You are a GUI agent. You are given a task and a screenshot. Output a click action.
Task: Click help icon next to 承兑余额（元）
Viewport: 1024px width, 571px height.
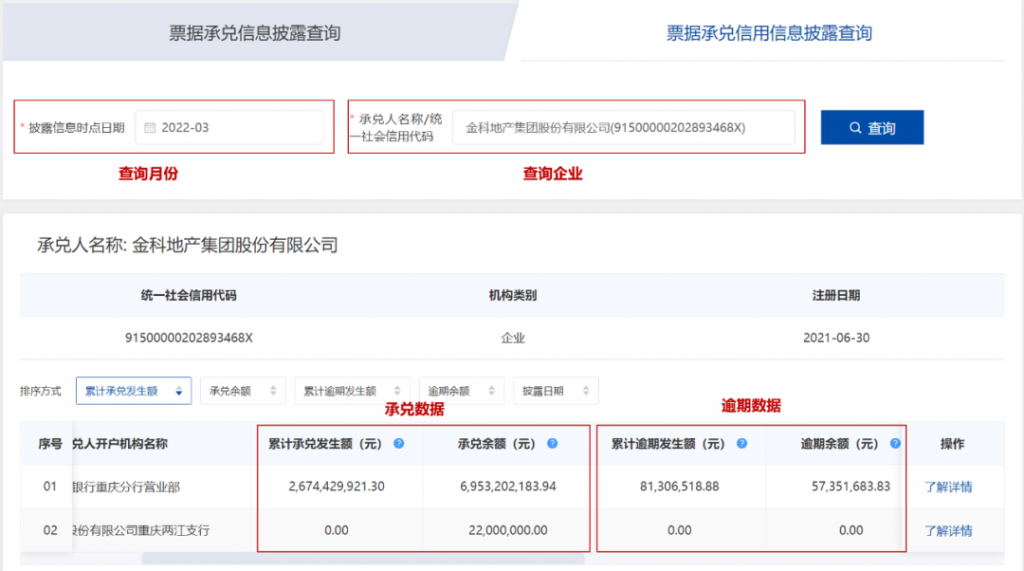point(552,444)
